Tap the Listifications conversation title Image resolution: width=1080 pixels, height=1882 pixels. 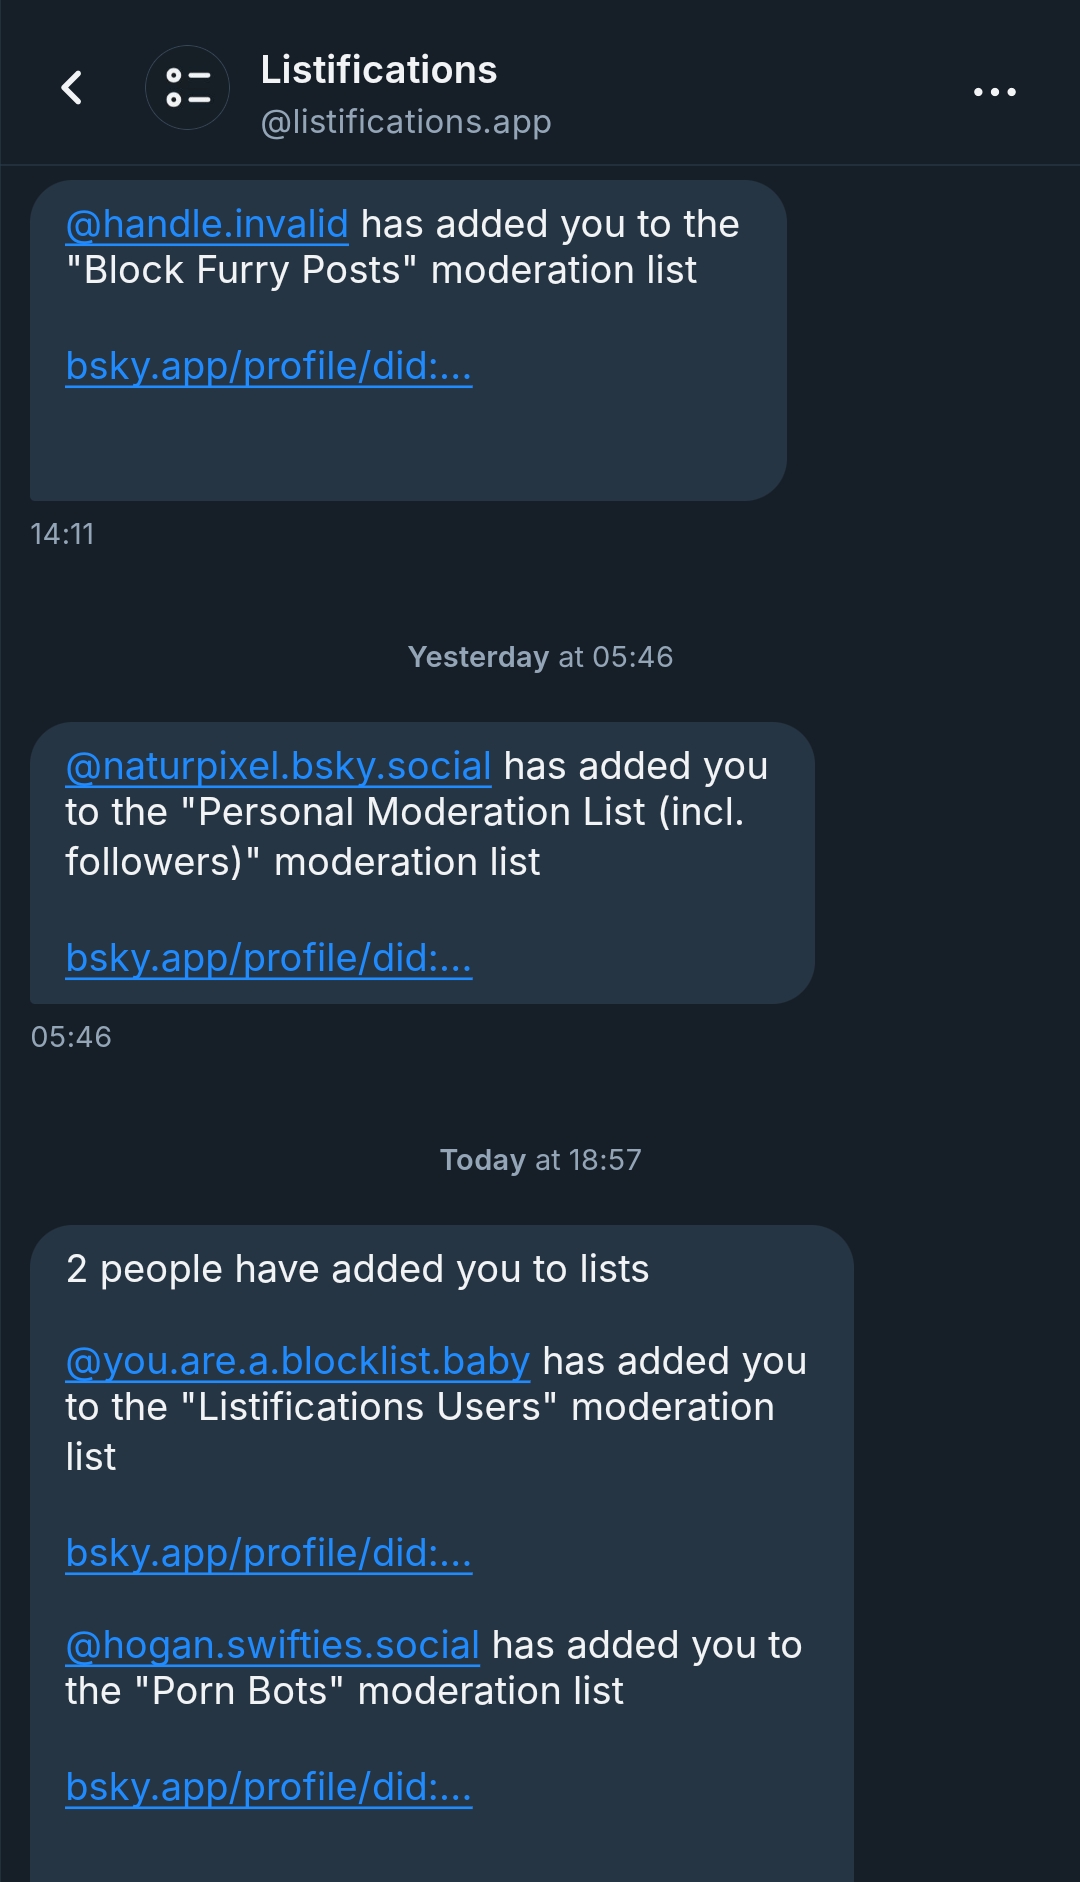[x=379, y=70]
